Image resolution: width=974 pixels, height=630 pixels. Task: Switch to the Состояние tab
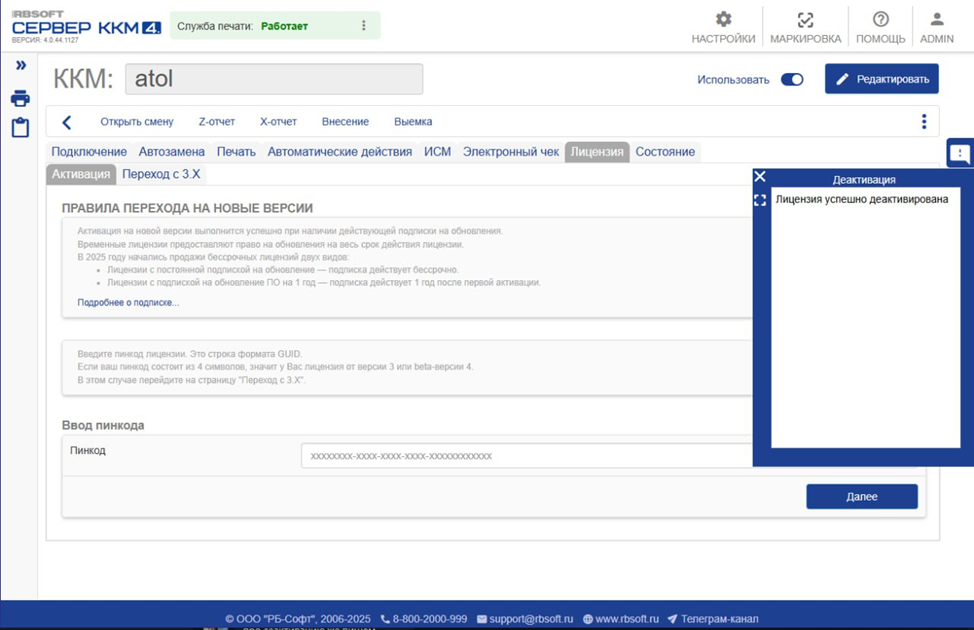click(665, 152)
